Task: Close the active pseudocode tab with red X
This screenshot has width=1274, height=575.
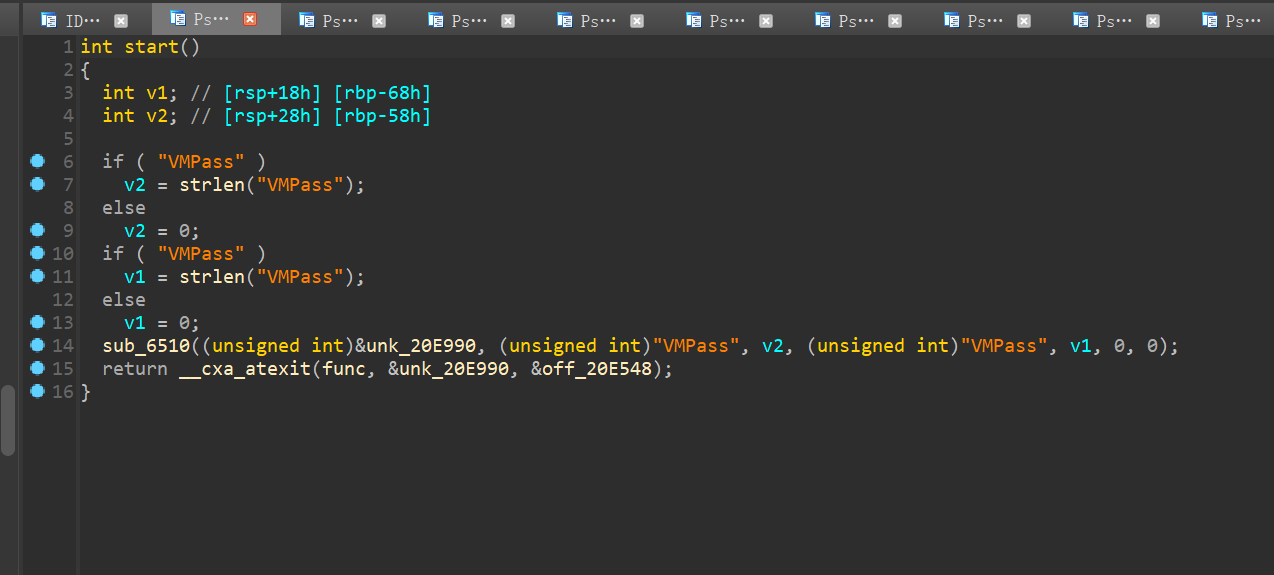Action: coord(250,20)
